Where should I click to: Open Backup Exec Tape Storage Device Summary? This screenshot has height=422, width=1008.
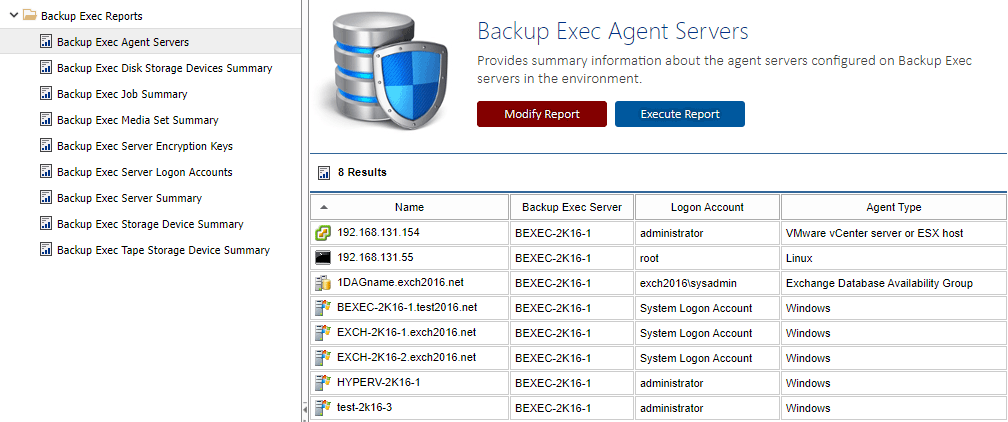click(x=163, y=250)
